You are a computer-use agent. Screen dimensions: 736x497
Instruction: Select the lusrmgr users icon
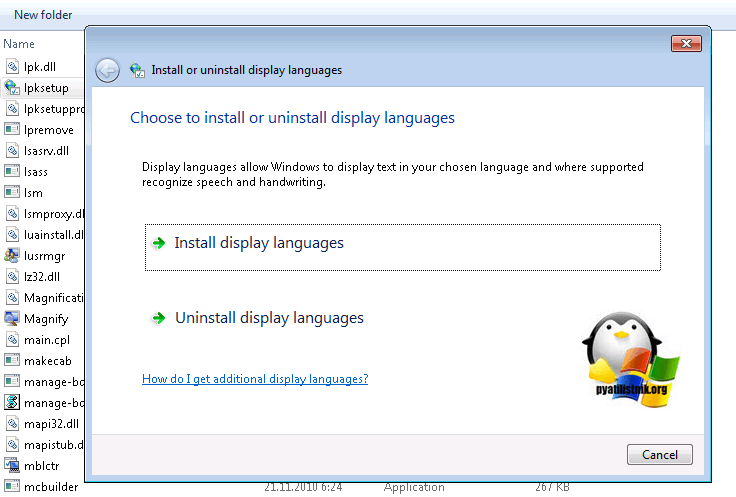12,255
